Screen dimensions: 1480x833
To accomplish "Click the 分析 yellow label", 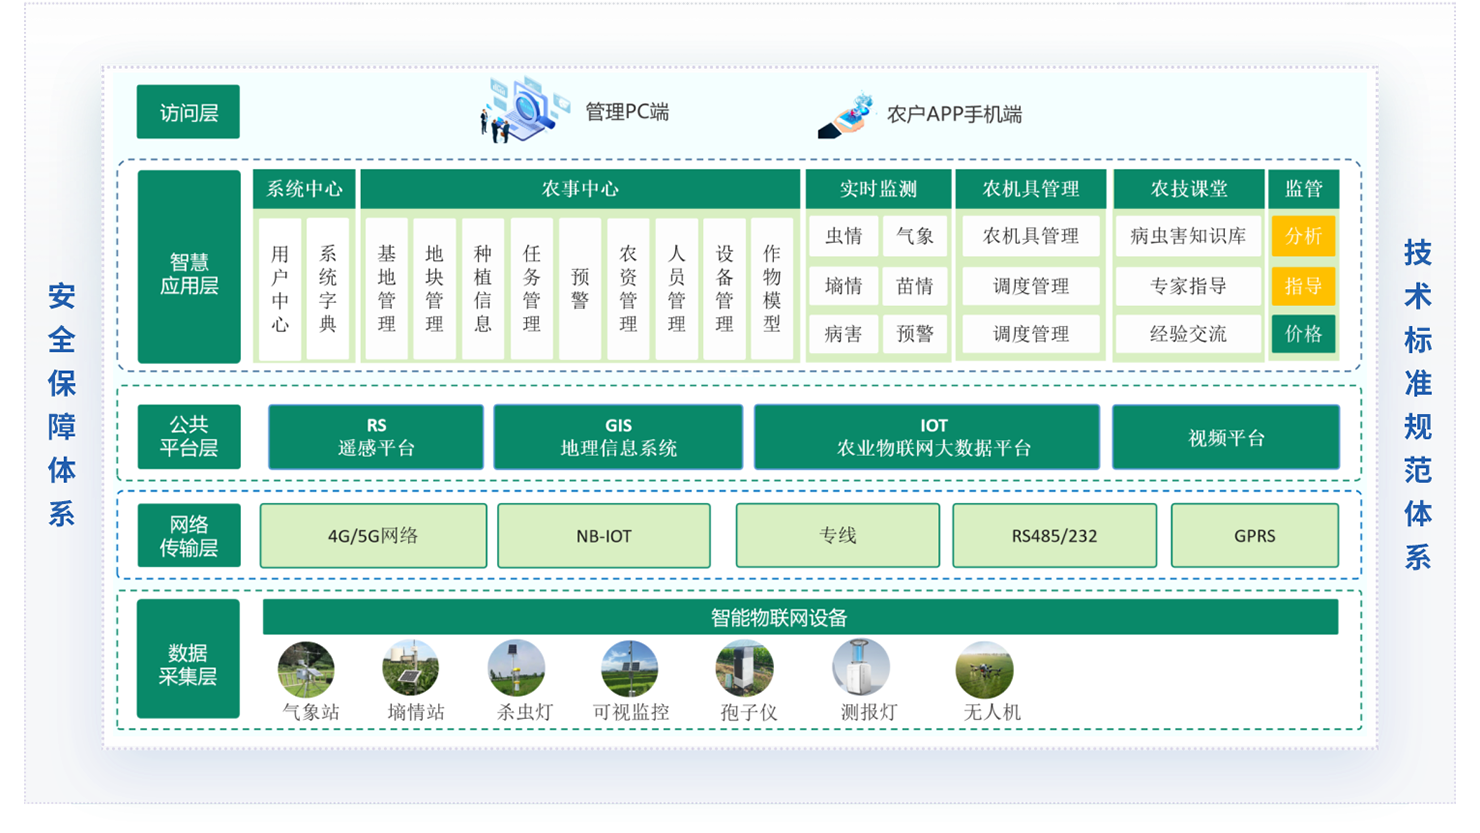I will [1303, 236].
